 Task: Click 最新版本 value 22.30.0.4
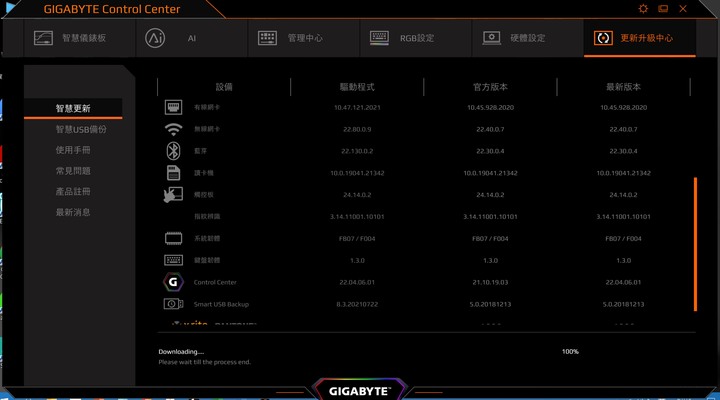624,151
